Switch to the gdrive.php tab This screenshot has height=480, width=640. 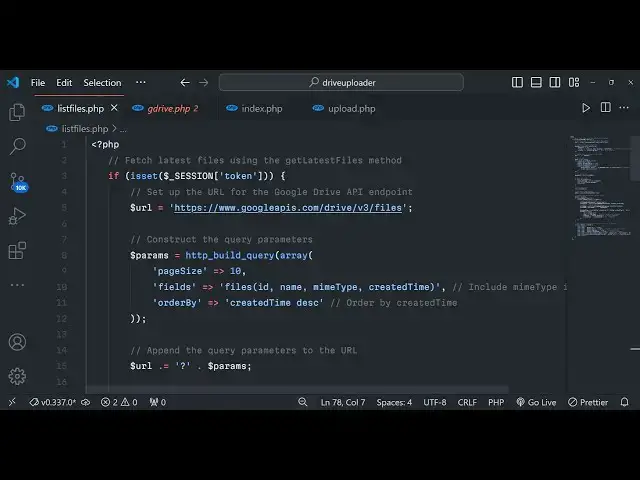(173, 109)
